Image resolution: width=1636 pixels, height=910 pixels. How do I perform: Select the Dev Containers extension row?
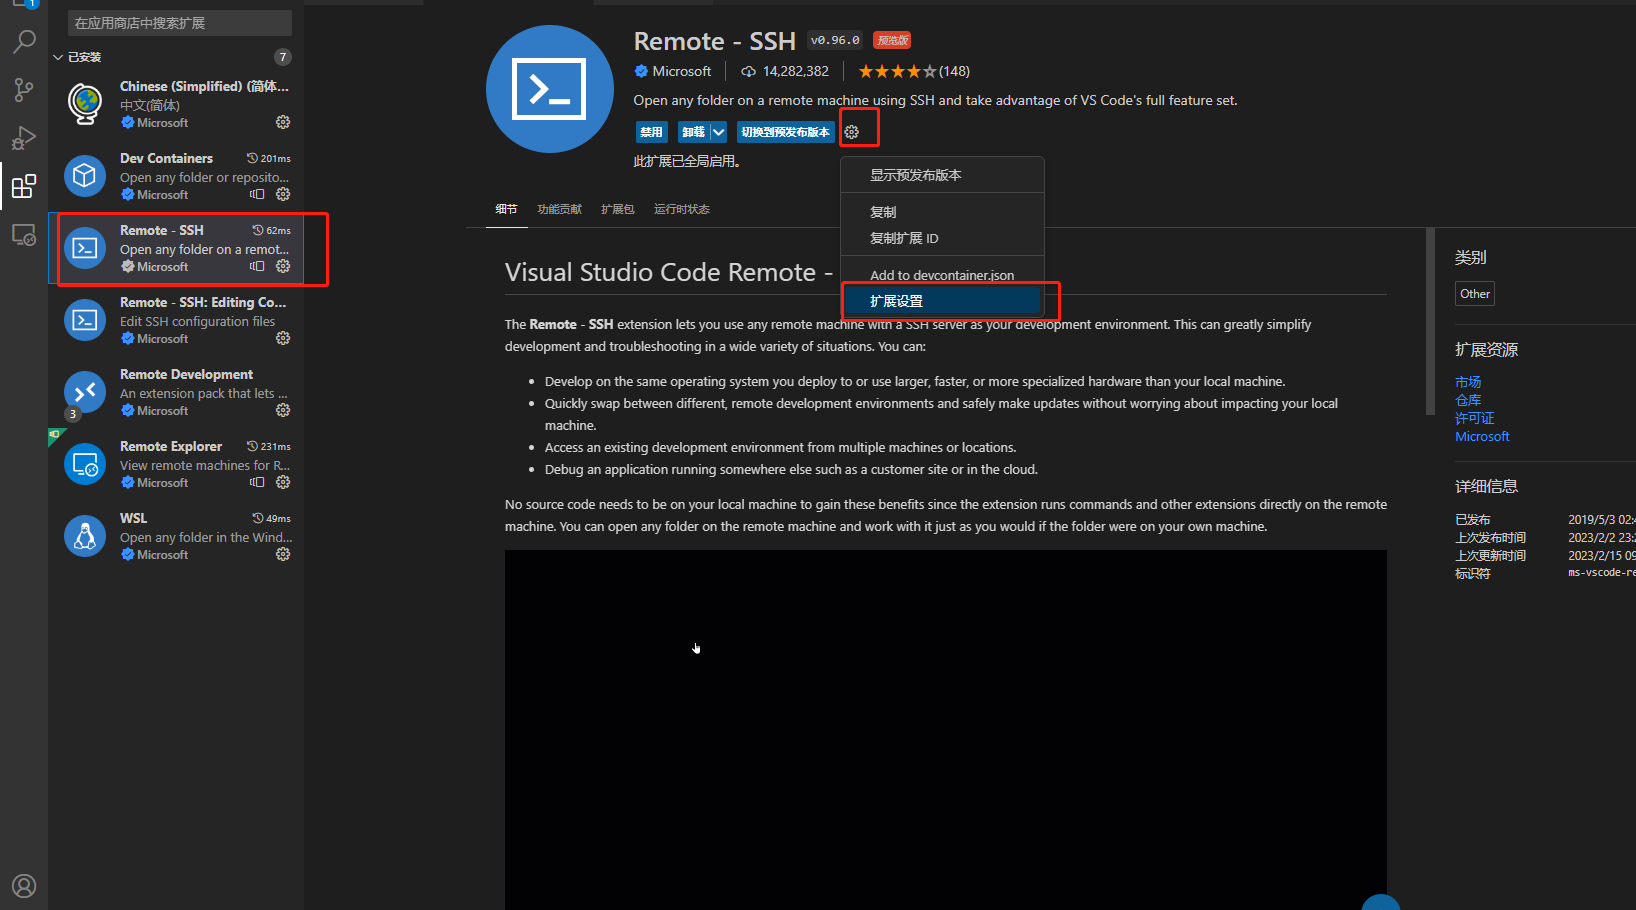[x=176, y=176]
